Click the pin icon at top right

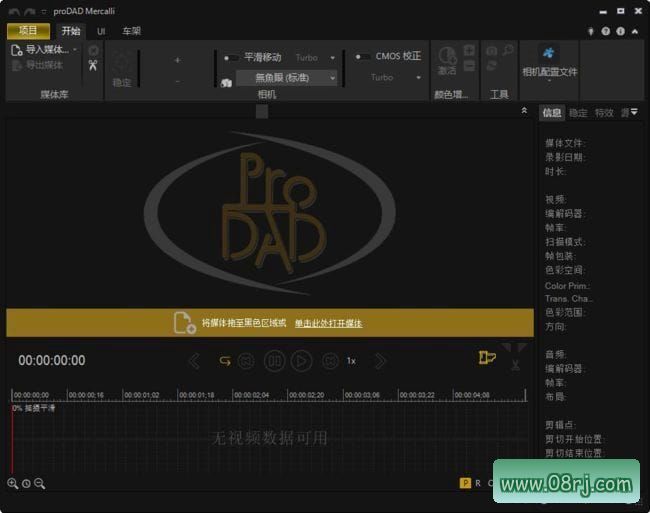591,31
